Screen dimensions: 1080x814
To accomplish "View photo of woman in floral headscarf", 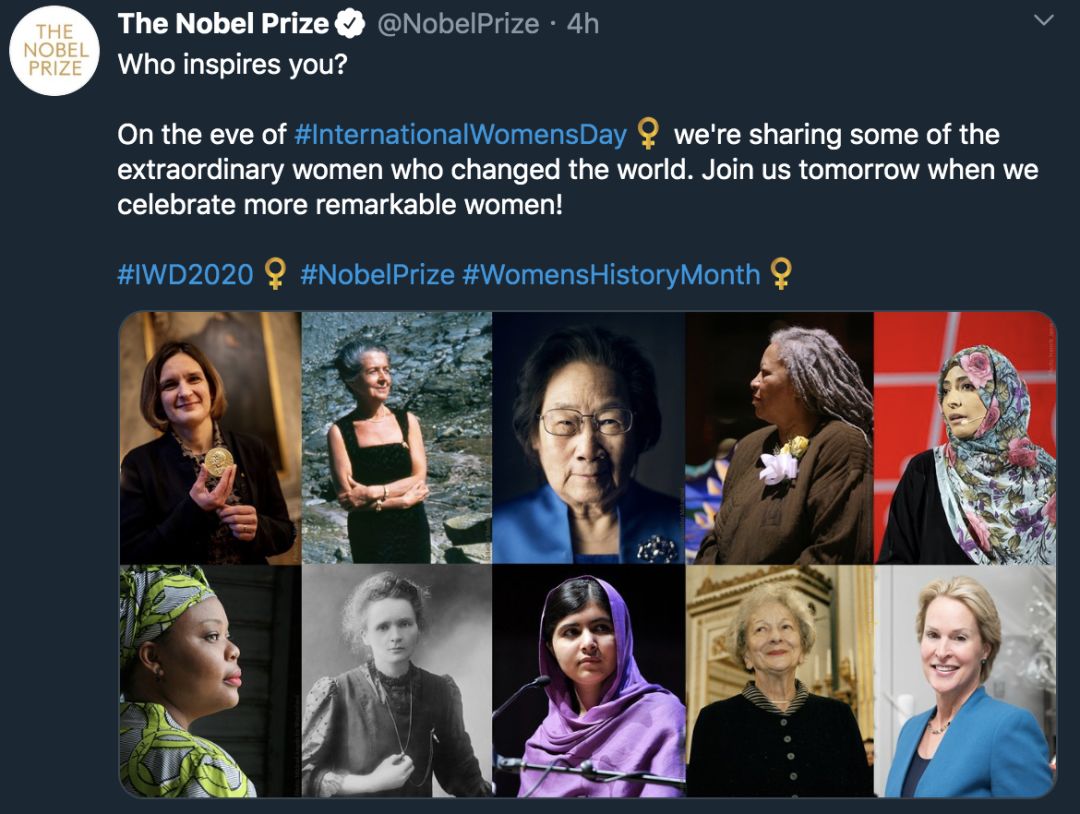I will pyautogui.click(x=965, y=438).
